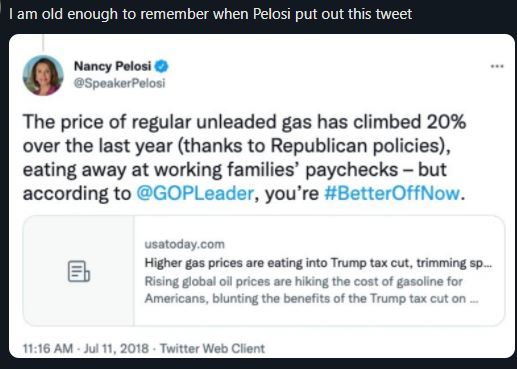Open the @SpeakerPelosi handle
The image size is (517, 369).
(x=119, y=83)
